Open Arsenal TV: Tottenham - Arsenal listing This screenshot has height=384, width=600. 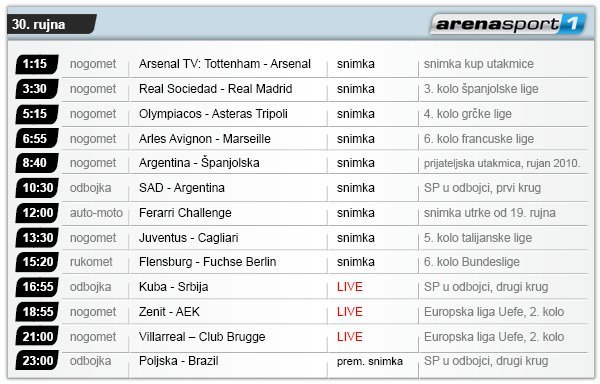225,64
